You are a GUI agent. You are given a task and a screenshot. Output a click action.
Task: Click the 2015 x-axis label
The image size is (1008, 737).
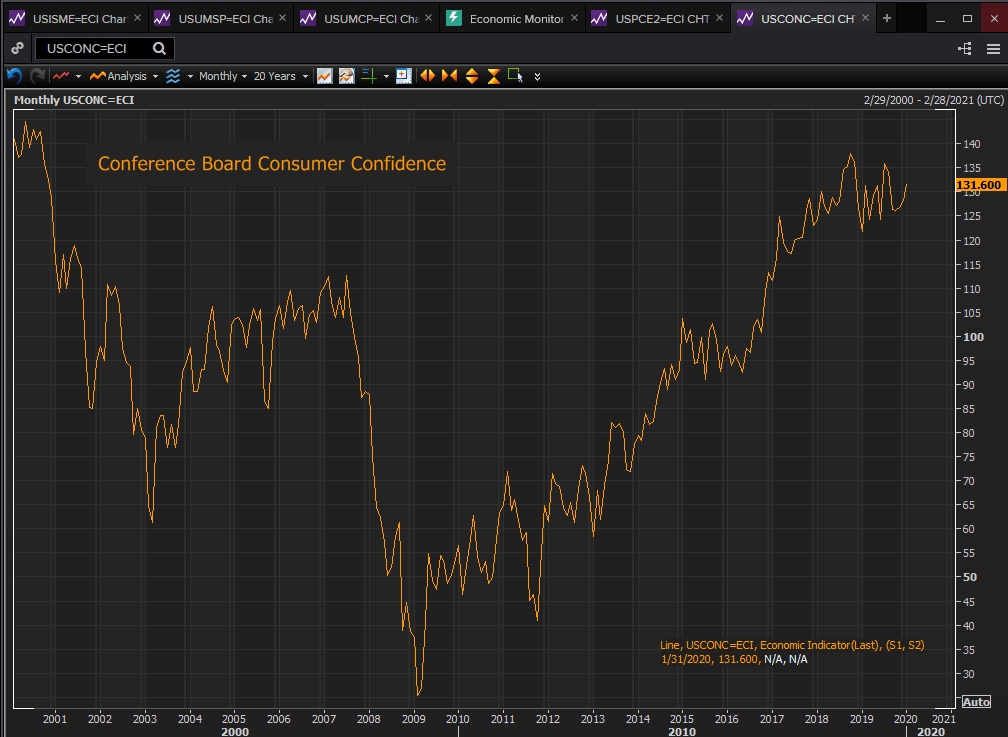coord(681,719)
